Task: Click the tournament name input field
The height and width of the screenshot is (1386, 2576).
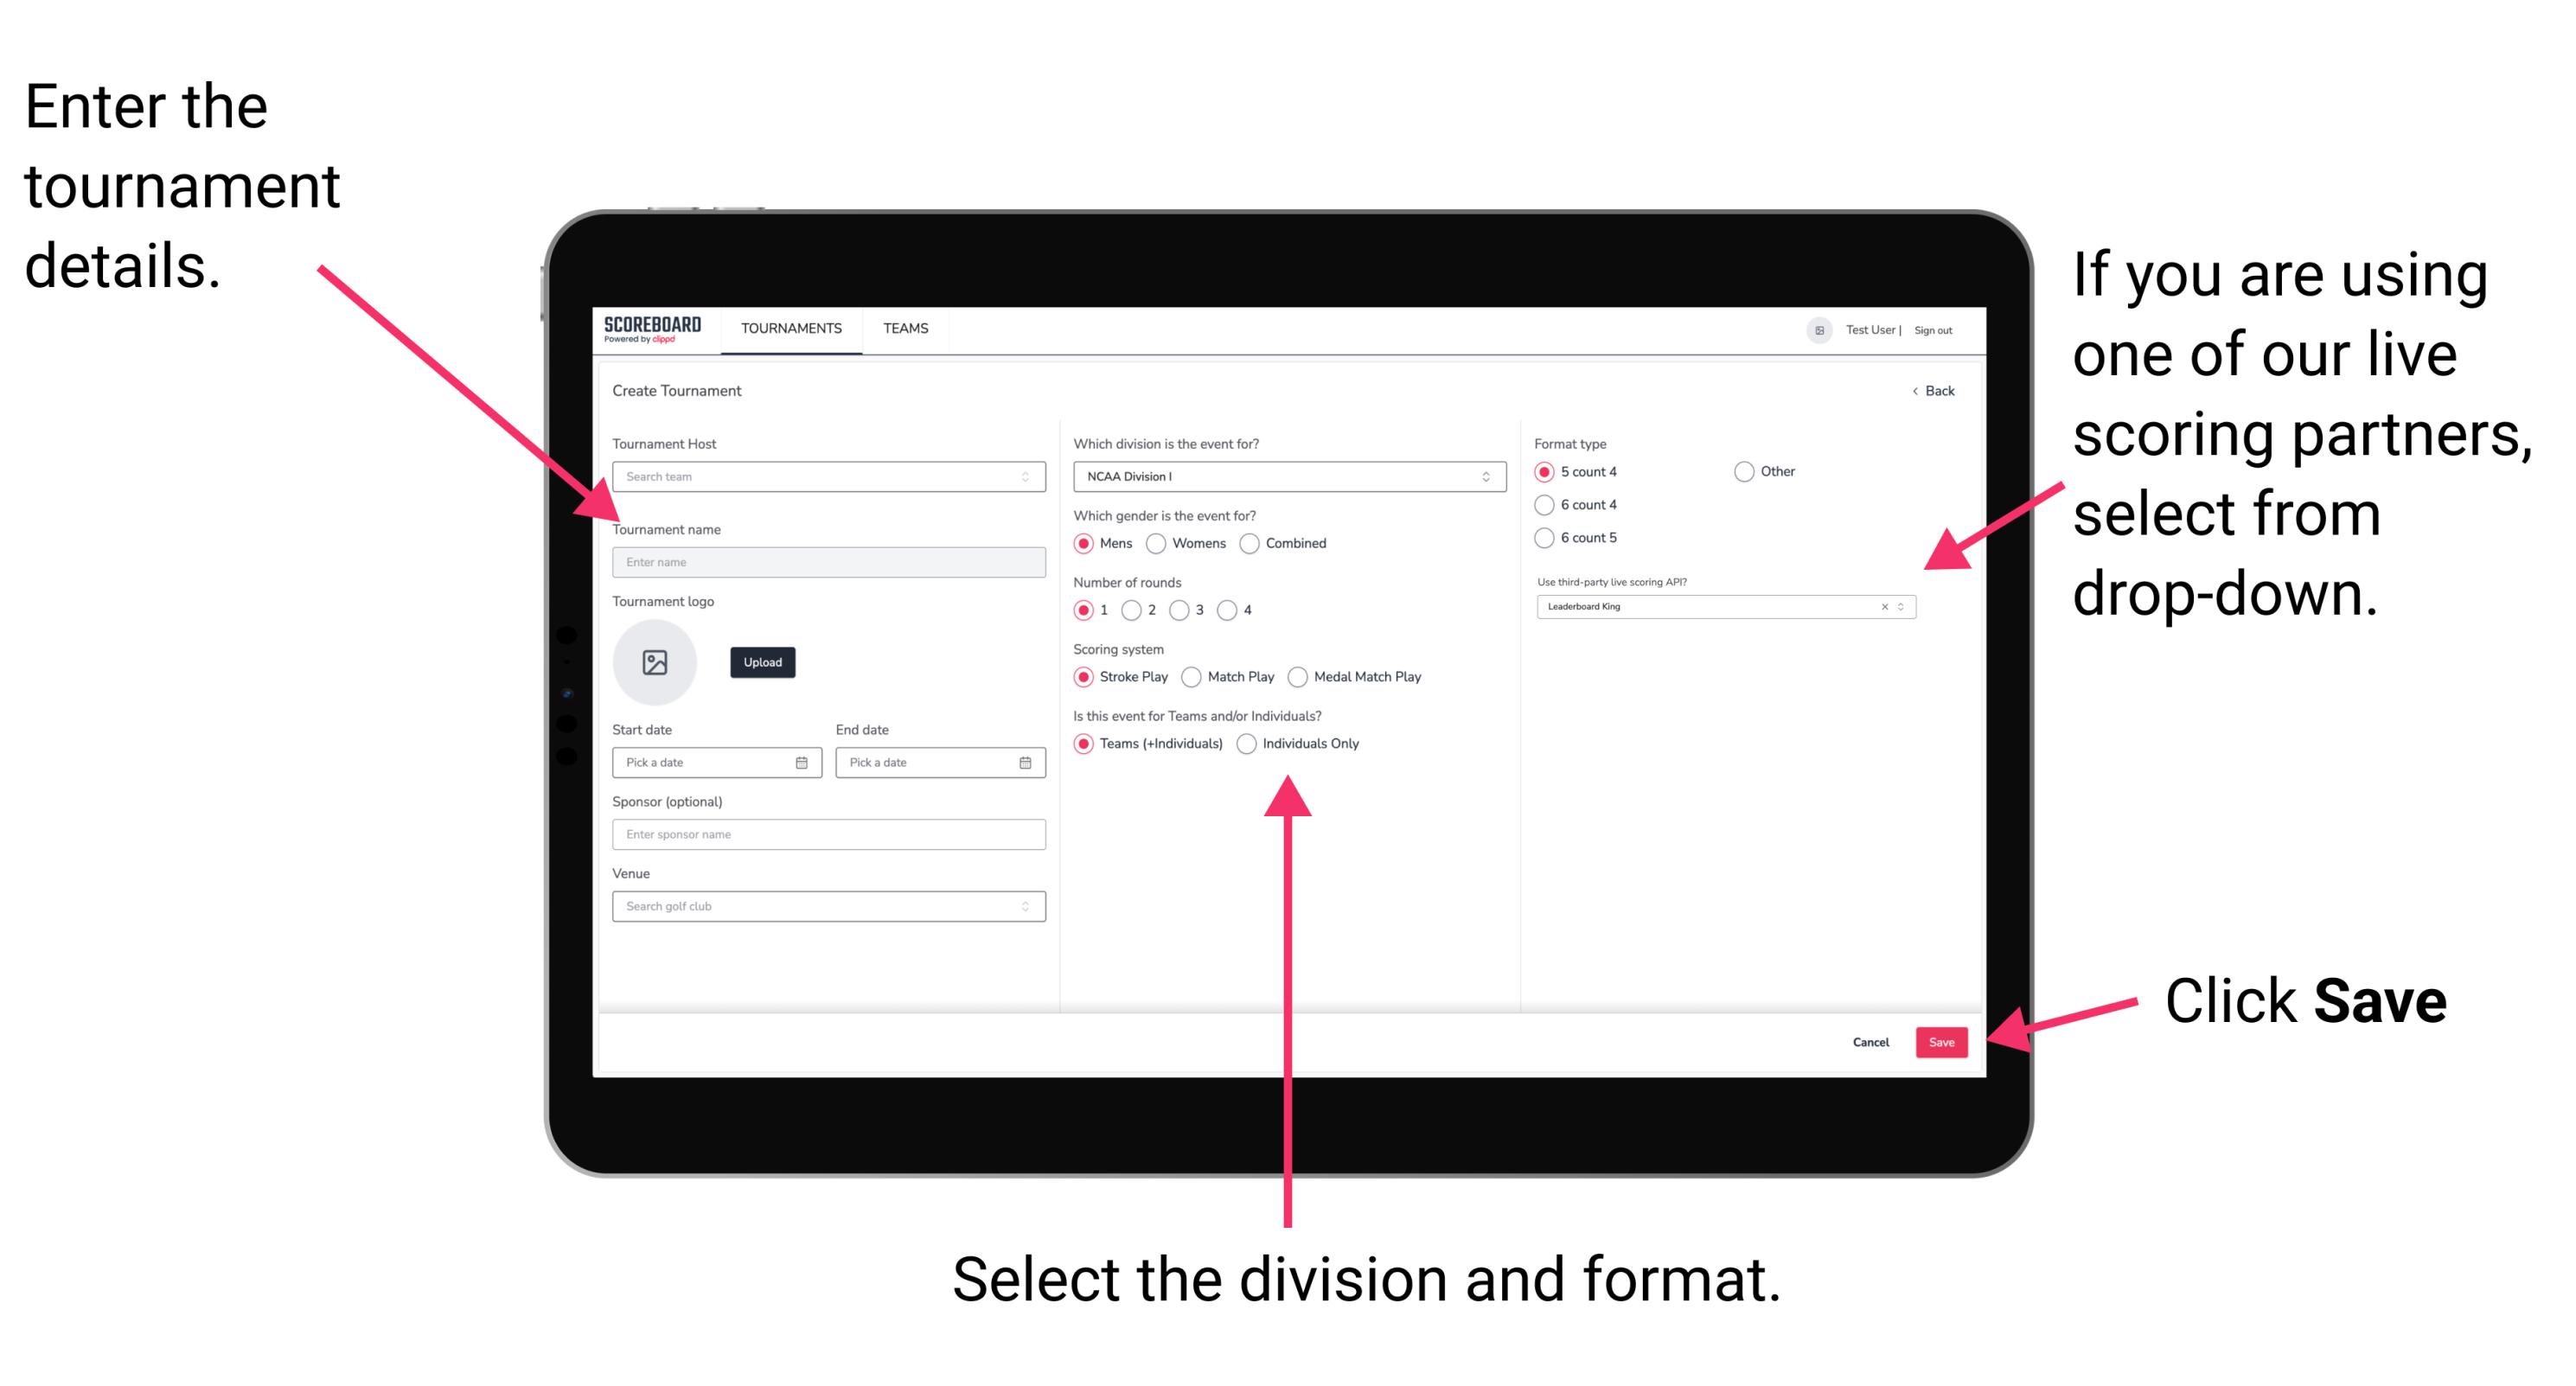Action: coord(825,563)
